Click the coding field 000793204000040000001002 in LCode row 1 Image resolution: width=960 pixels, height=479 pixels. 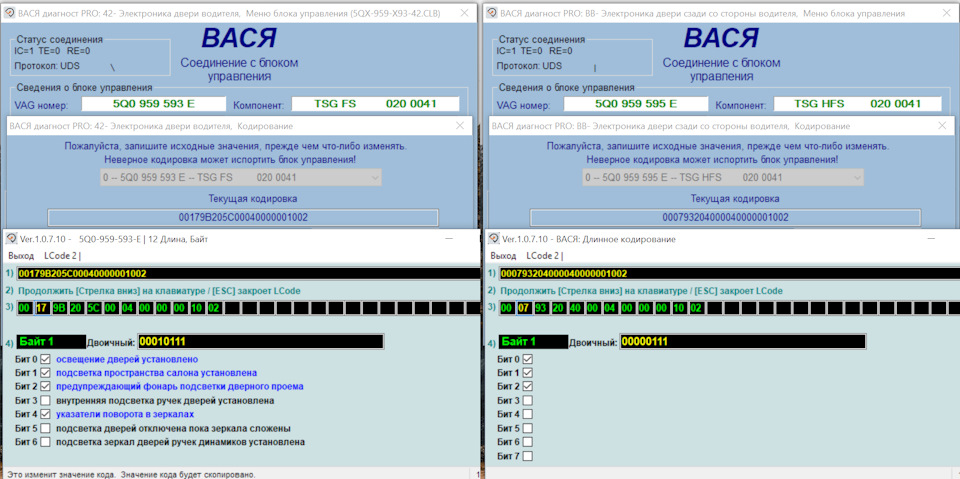729,273
